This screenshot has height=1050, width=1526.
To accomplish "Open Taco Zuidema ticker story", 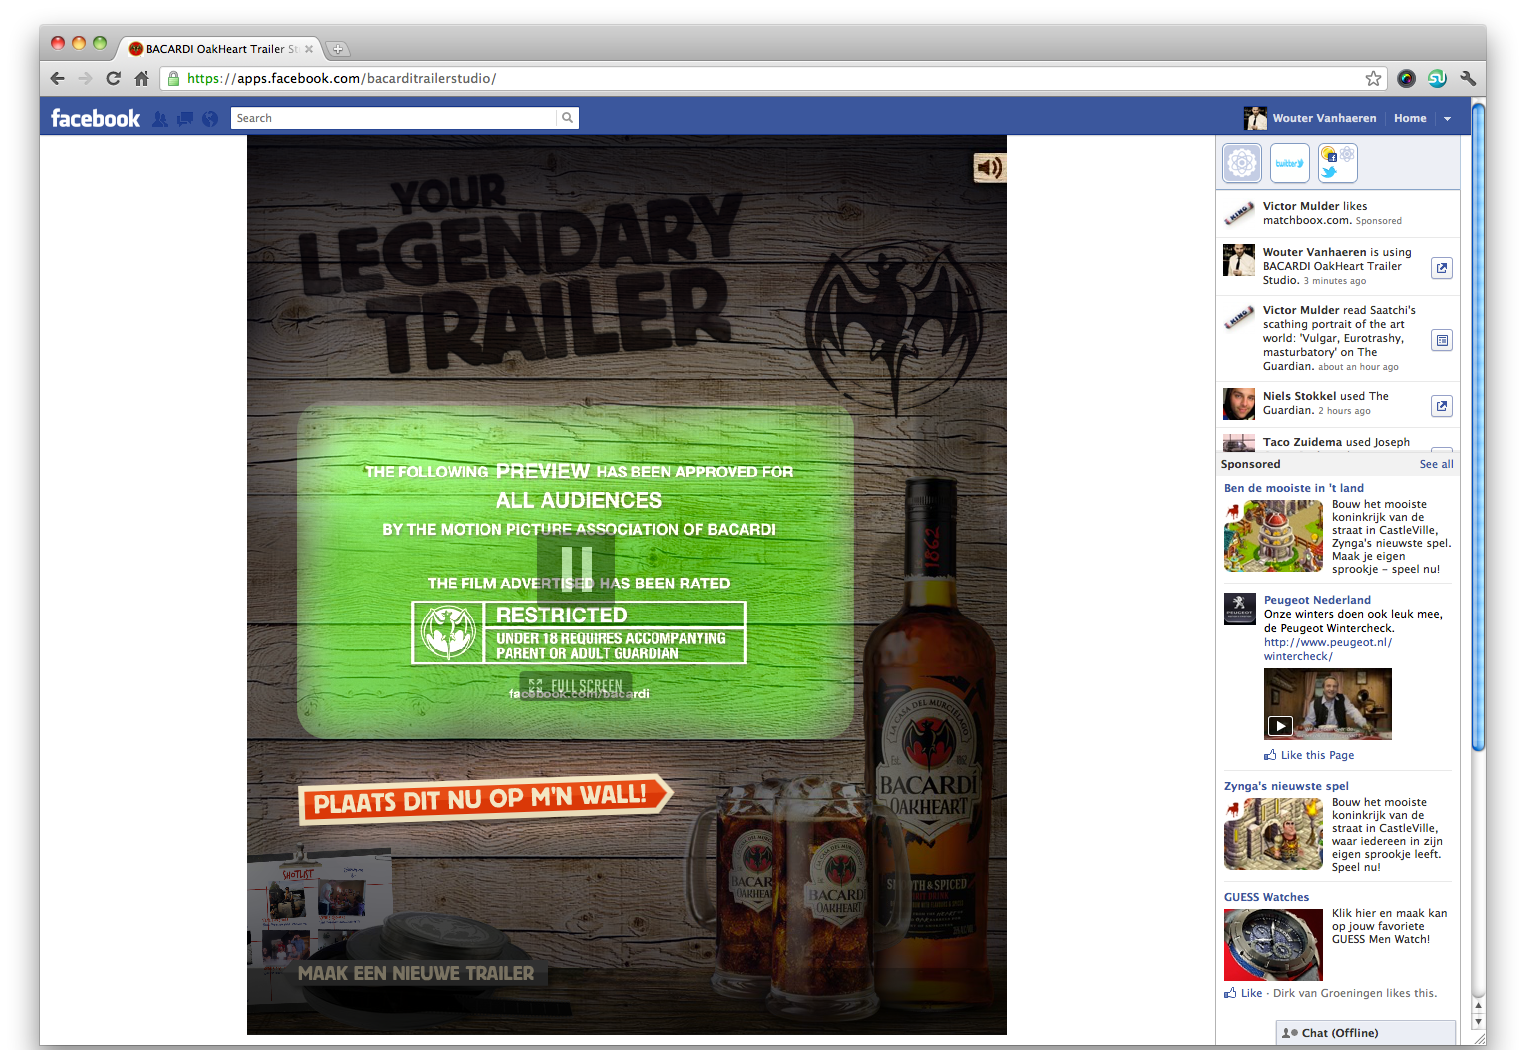I will (x=1338, y=442).
